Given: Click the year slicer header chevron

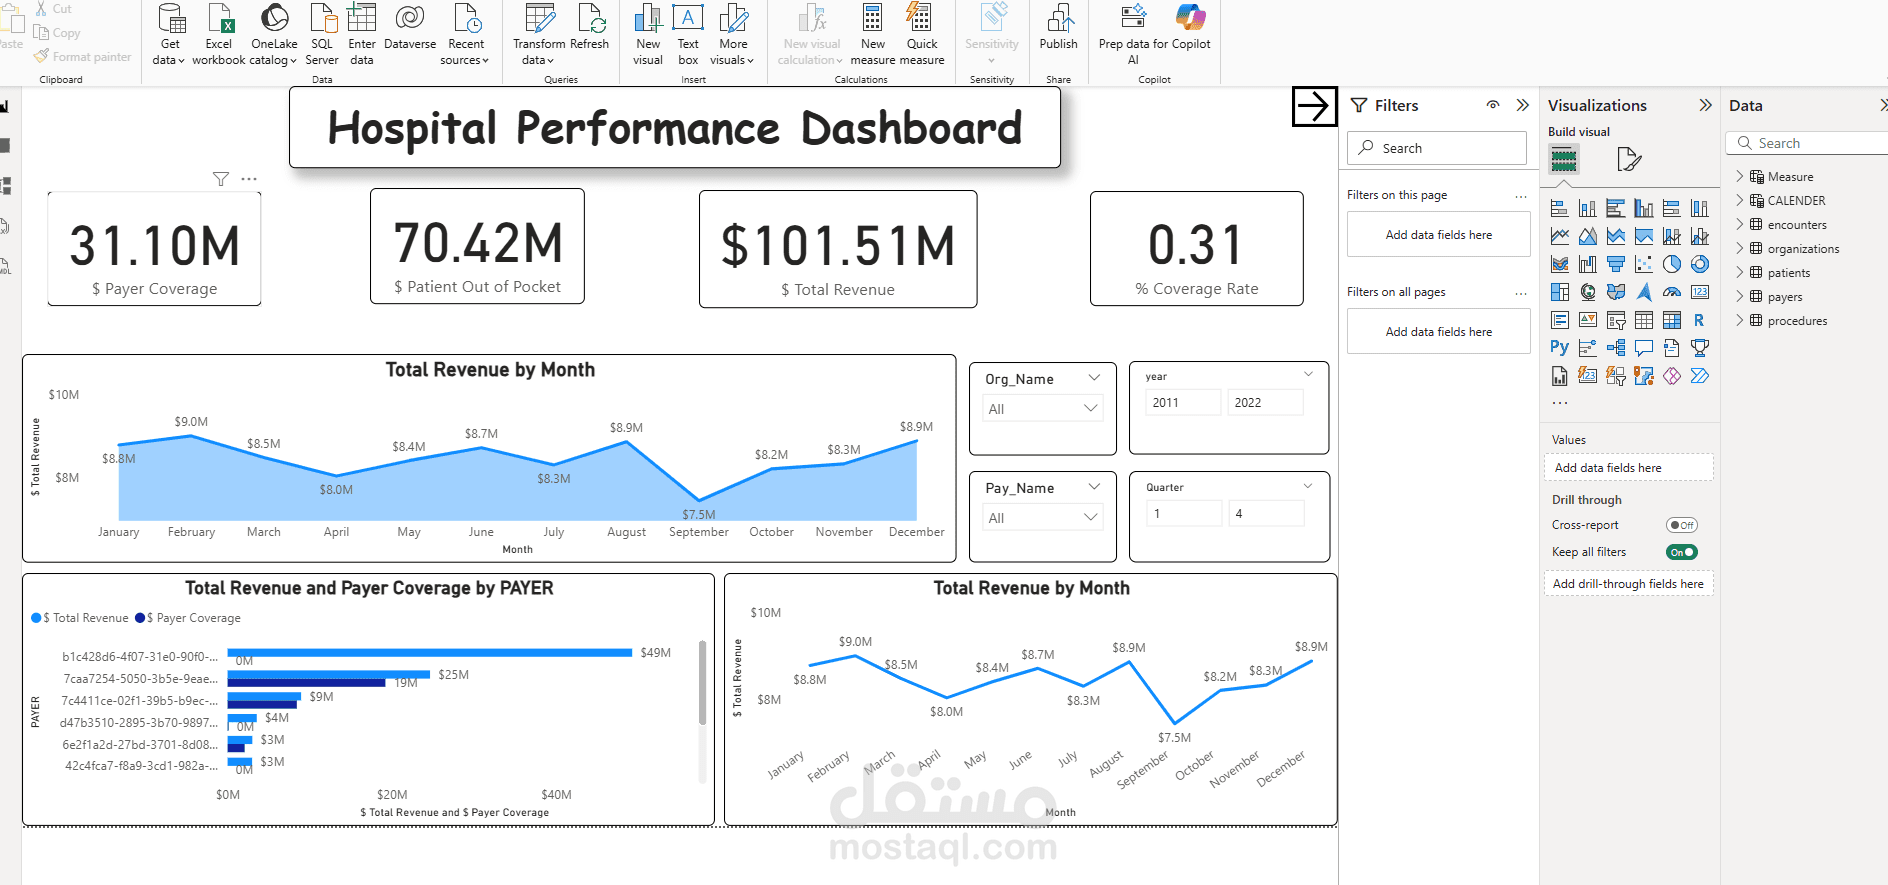Looking at the screenshot, I should click(x=1308, y=374).
